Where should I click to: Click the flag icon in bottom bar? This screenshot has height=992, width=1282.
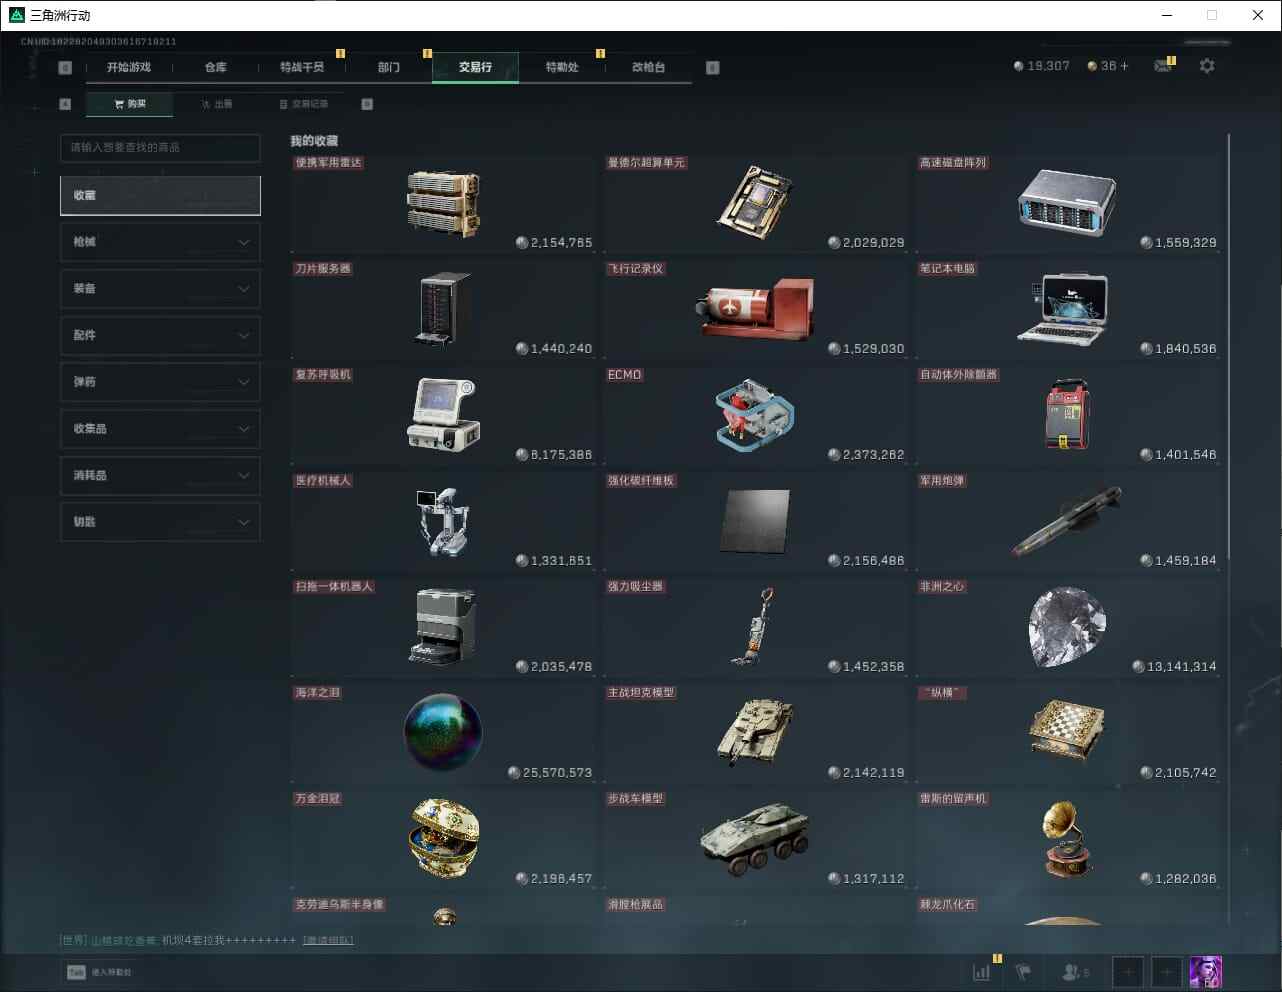click(x=1022, y=972)
